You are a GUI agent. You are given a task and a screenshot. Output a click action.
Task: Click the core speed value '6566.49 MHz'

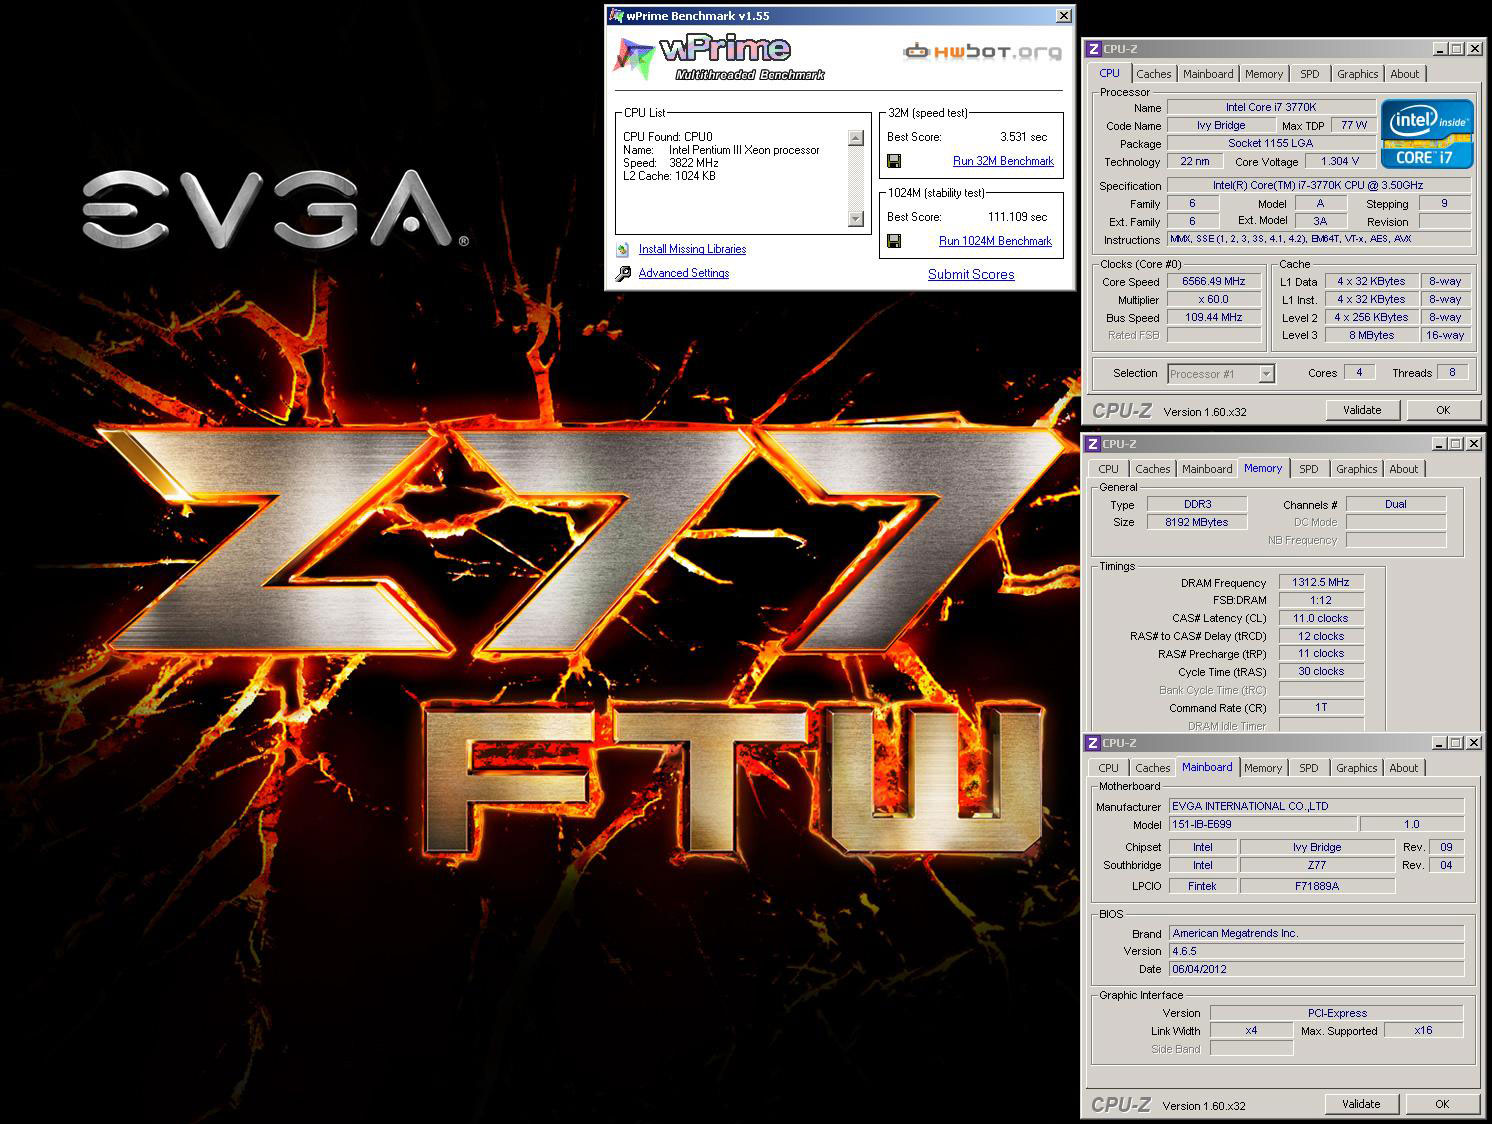pyautogui.click(x=1214, y=281)
